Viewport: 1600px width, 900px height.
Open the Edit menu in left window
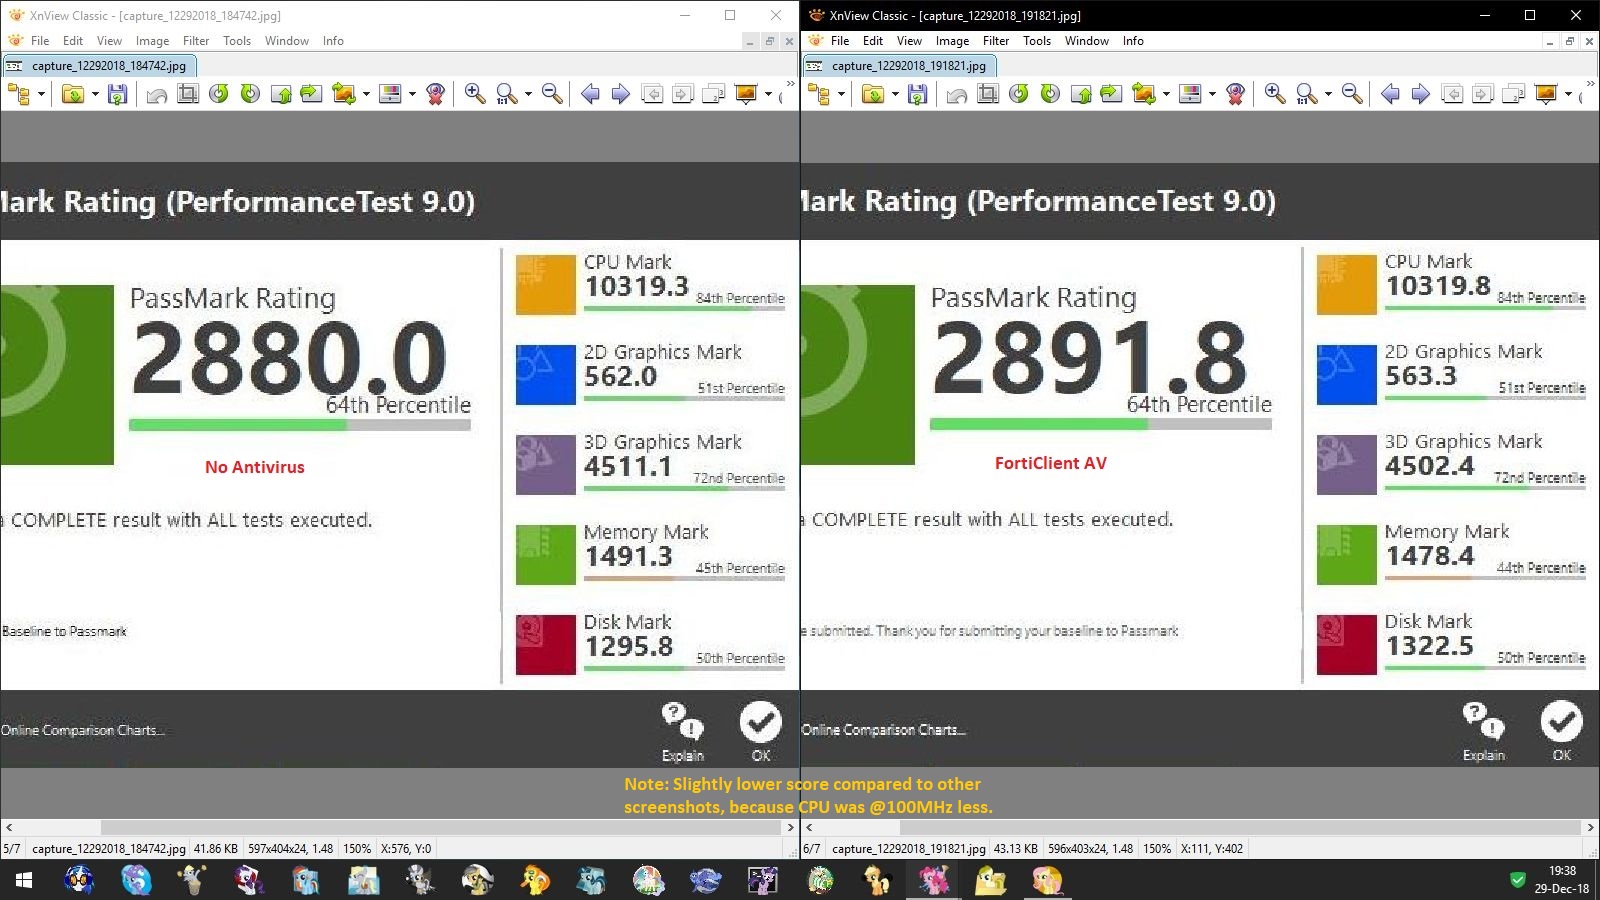point(73,41)
